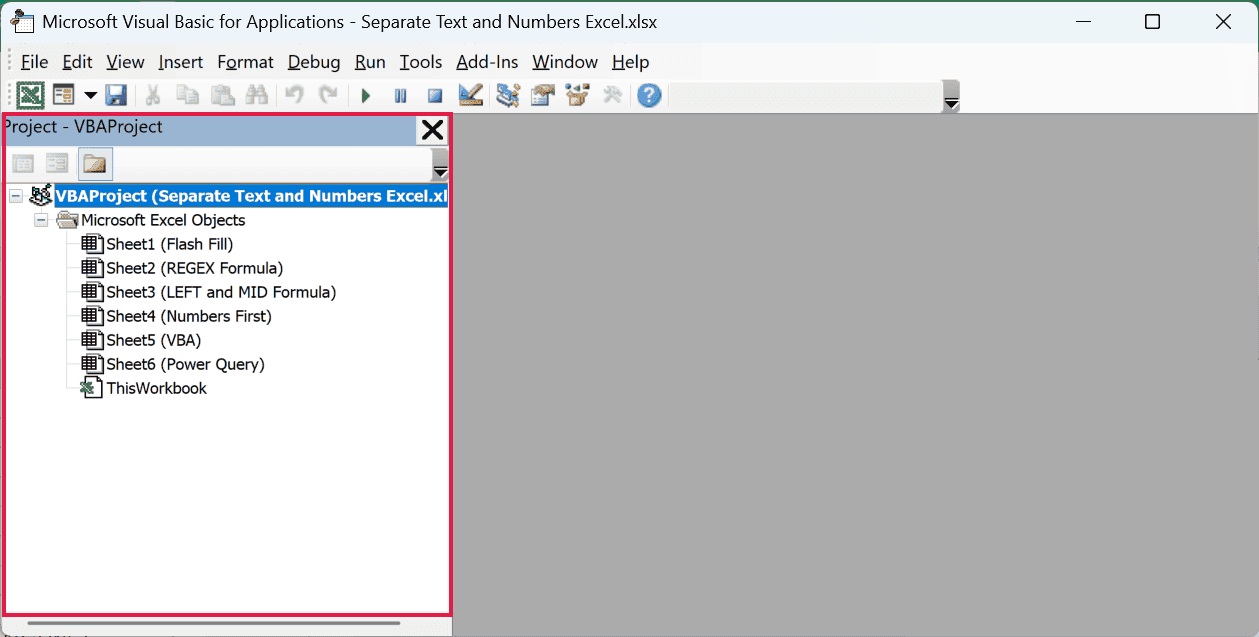
Task: Run macro with green play icon
Action: point(366,96)
